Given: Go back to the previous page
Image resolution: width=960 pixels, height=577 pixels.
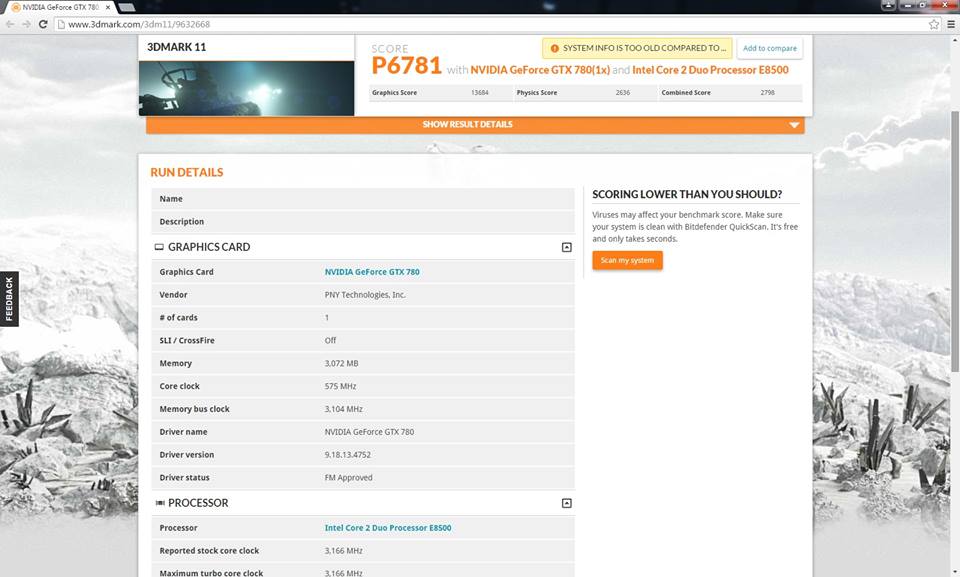Looking at the screenshot, I should pyautogui.click(x=10, y=25).
